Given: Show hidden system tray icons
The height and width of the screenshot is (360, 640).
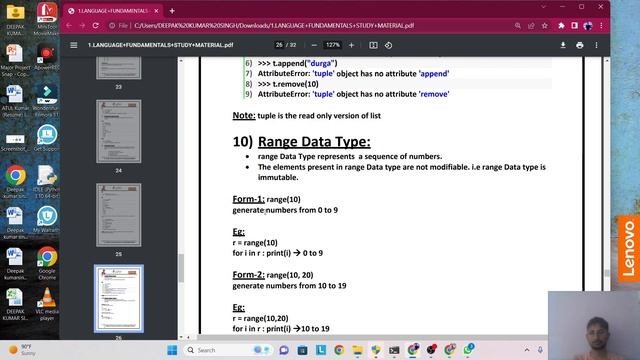Looking at the screenshot, I should [x=527, y=350].
